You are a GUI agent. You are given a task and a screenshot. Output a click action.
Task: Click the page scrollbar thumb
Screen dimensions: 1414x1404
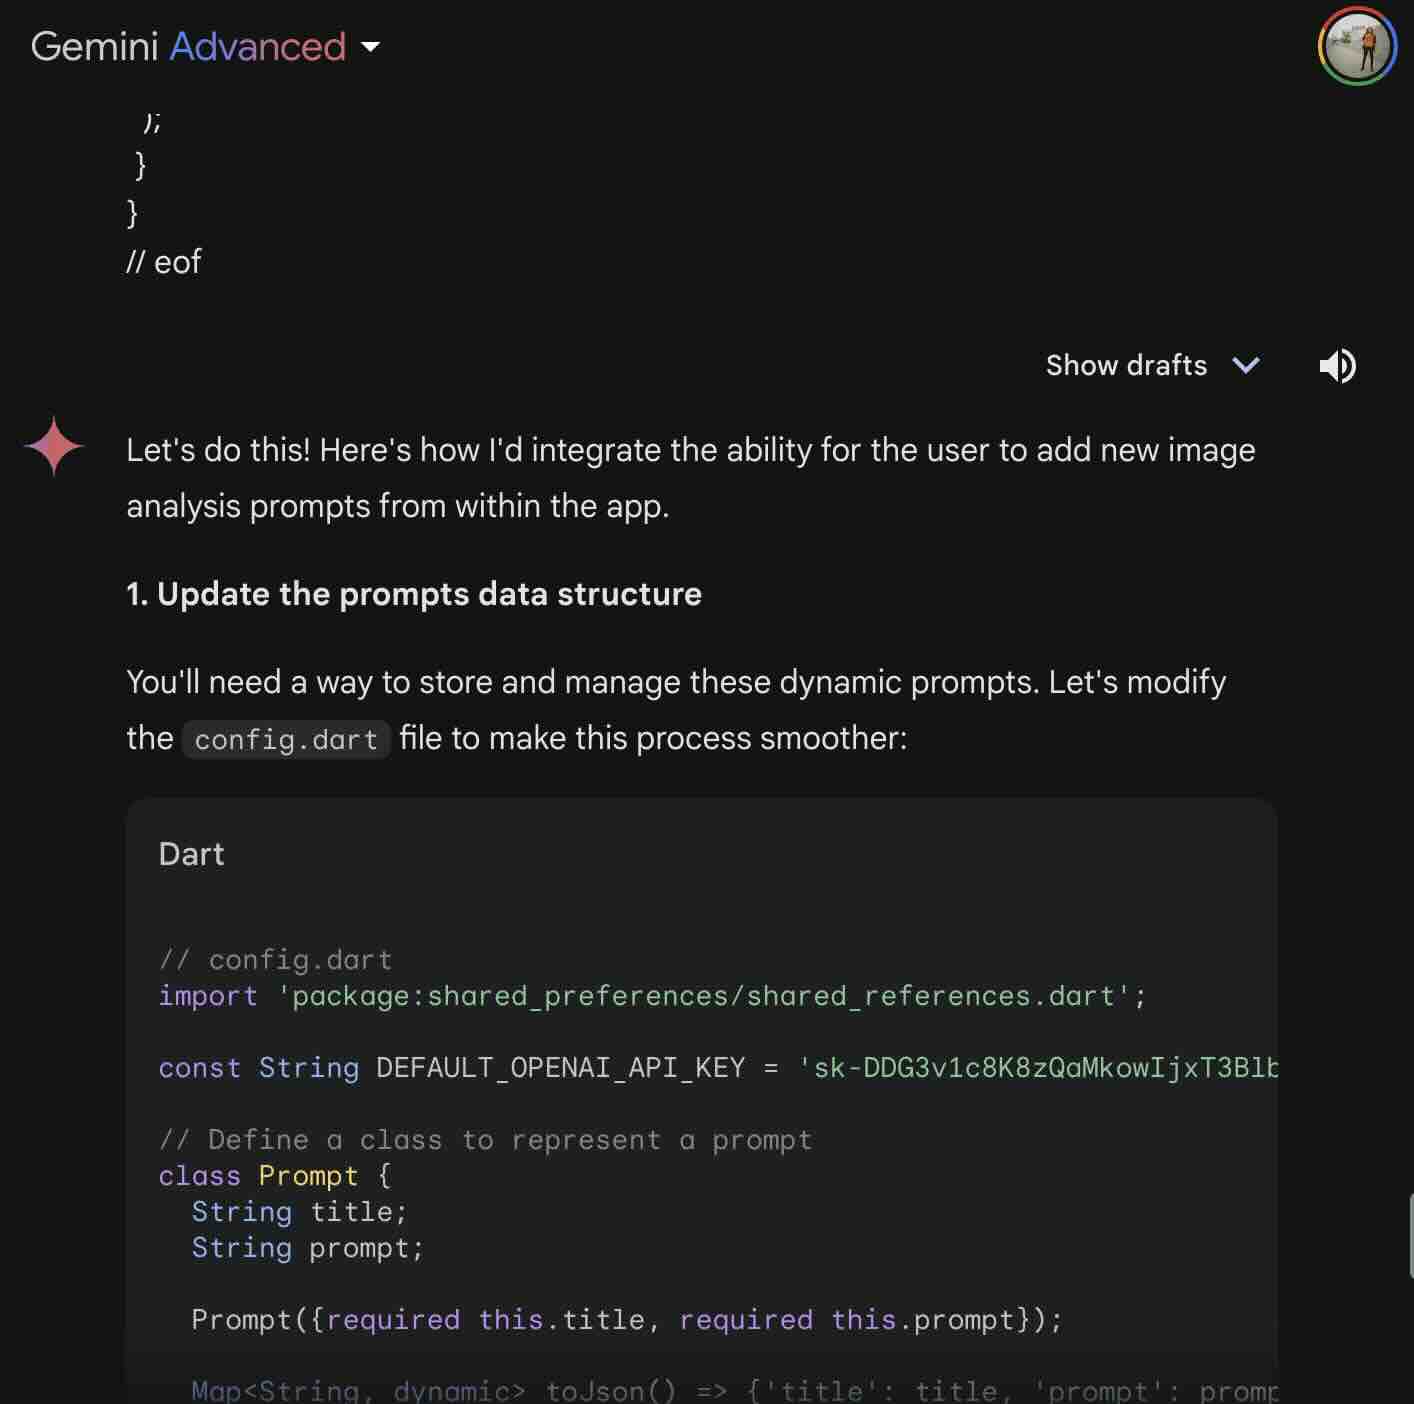pyautogui.click(x=1410, y=1234)
